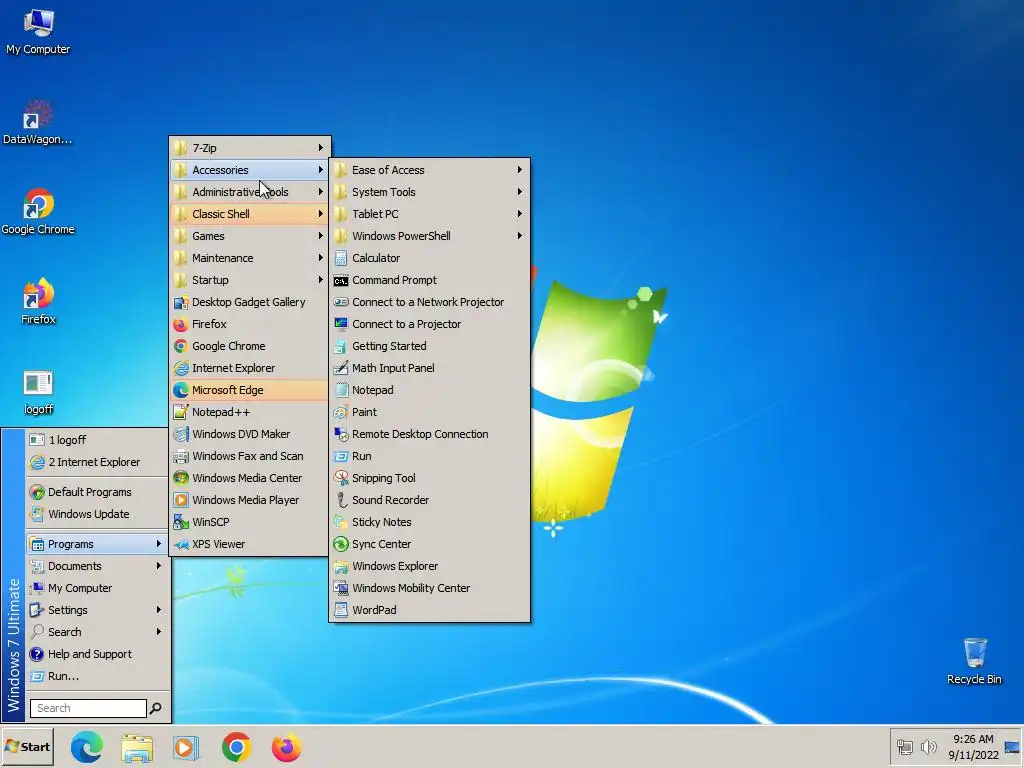This screenshot has height=768, width=1024.
Task: Expand the Maintenance folder submenu
Action: click(249, 258)
